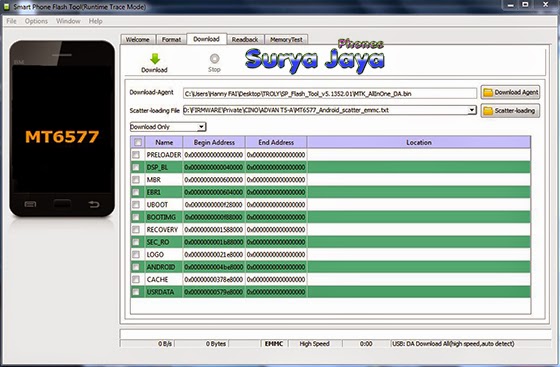The width and height of the screenshot is (560, 367).
Task: Click the Name column header
Action: 164,142
